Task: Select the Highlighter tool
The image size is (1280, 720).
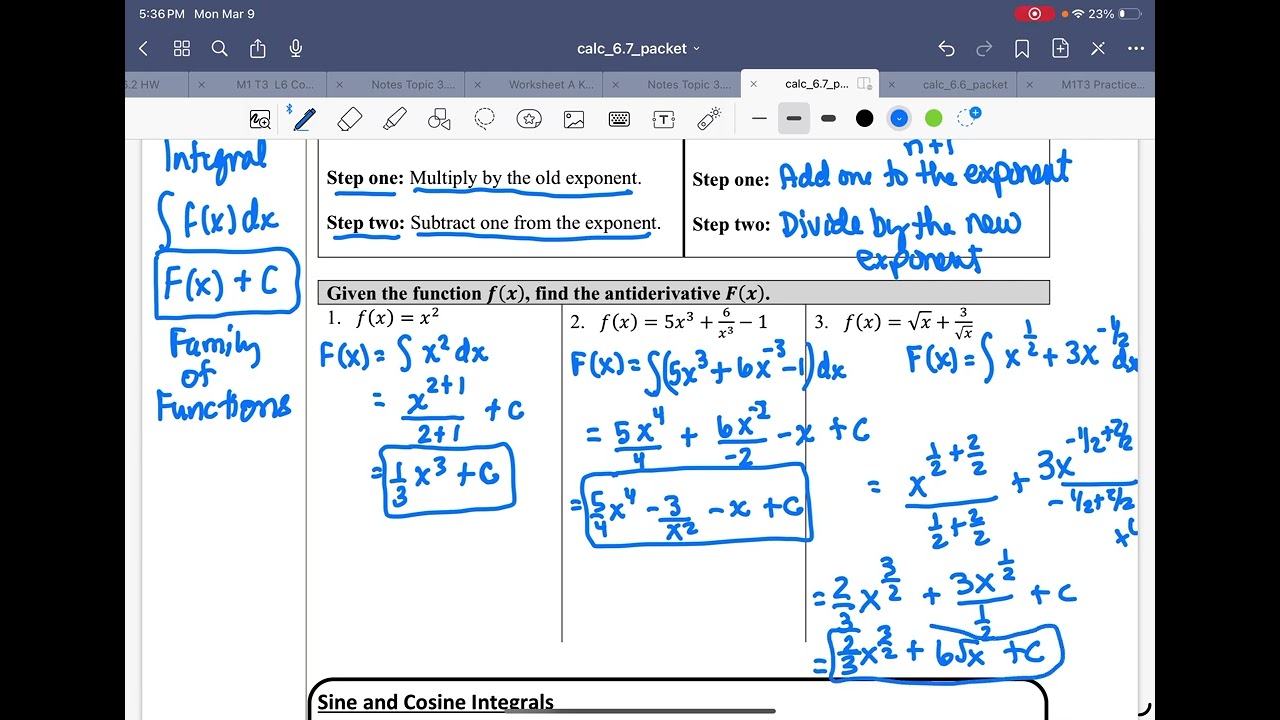Action: pos(394,119)
